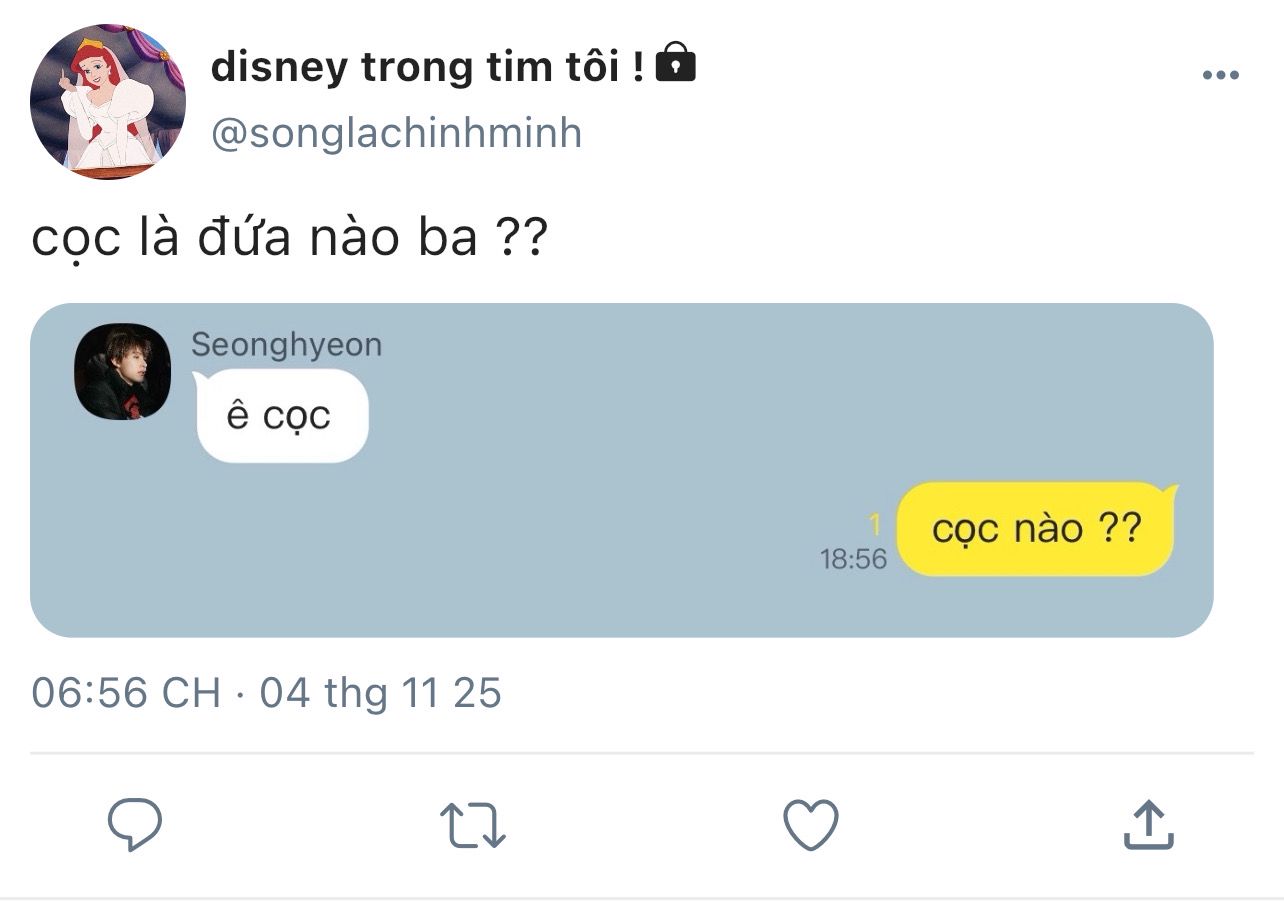Click the '06:56 CH' post time
The width and height of the screenshot is (1284, 917).
[x=126, y=693]
